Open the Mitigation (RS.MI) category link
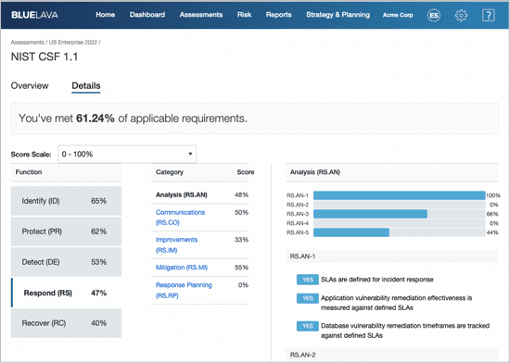Viewport: 510px width, 363px height. (x=182, y=267)
